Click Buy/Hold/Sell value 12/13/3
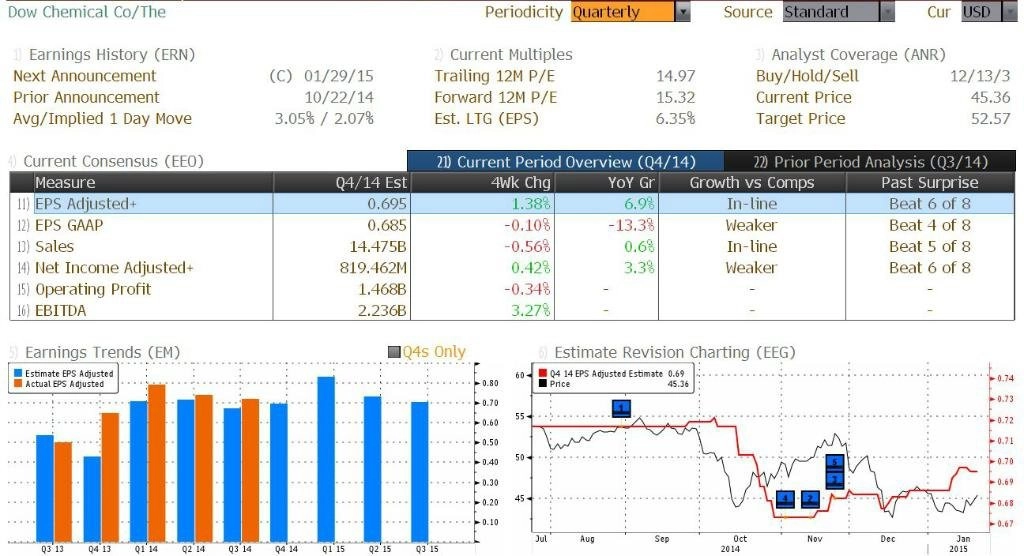The height and width of the screenshot is (556, 1024). (980, 76)
